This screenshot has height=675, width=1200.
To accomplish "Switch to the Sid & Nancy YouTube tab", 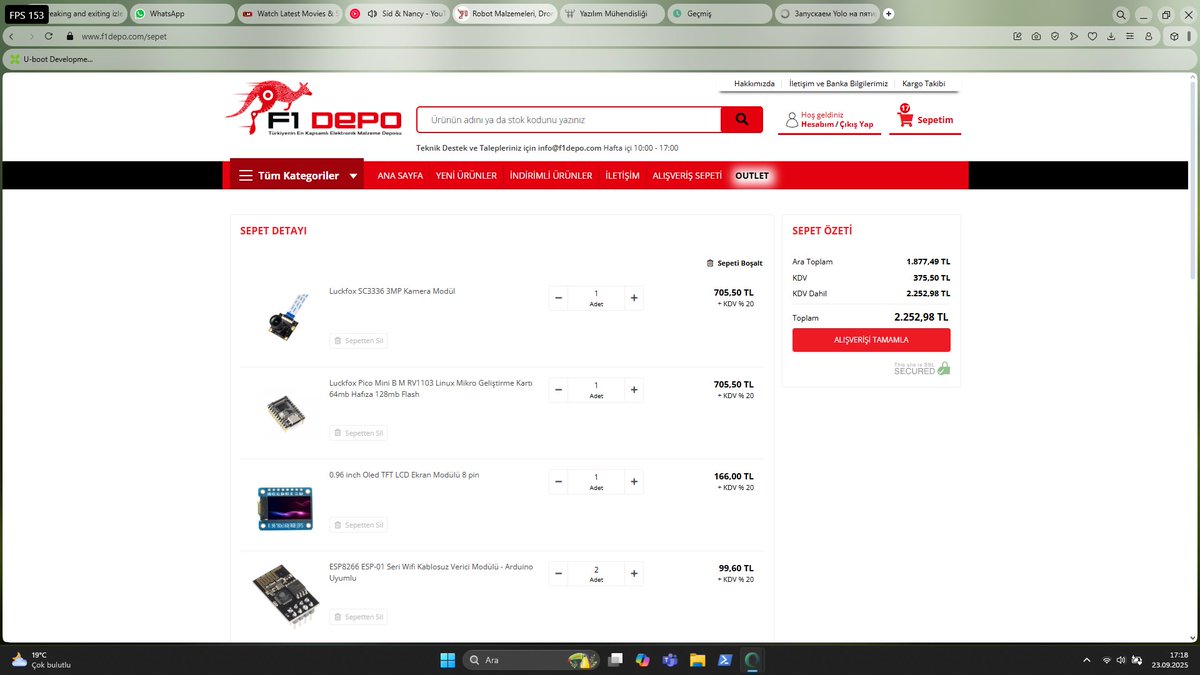I will 395,14.
